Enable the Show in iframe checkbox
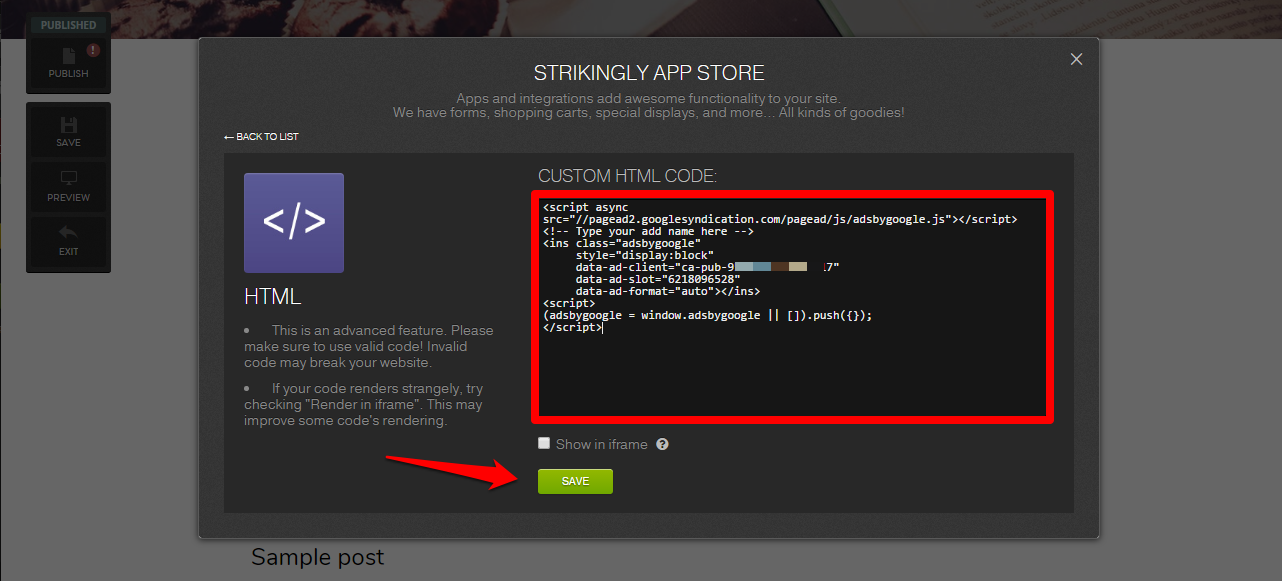Viewport: 1282px width, 581px height. (544, 443)
